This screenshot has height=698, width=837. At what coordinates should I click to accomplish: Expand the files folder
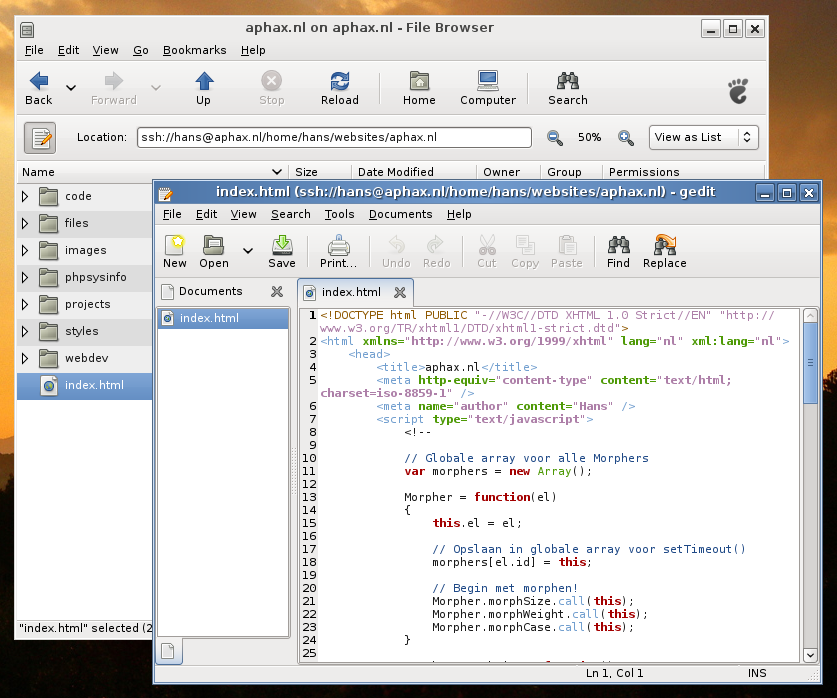(25, 223)
